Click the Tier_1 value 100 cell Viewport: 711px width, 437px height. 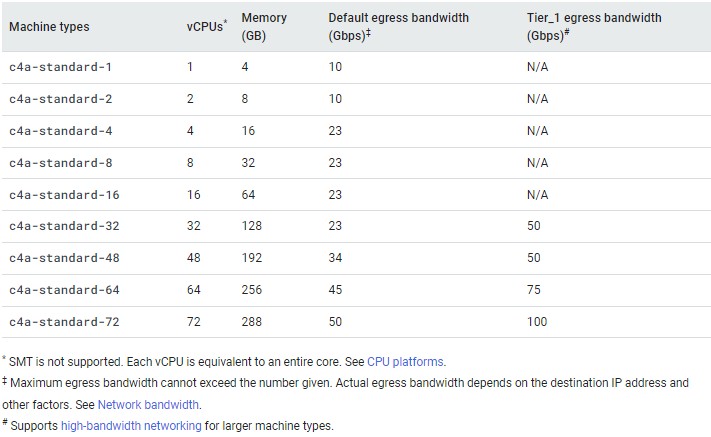click(536, 322)
